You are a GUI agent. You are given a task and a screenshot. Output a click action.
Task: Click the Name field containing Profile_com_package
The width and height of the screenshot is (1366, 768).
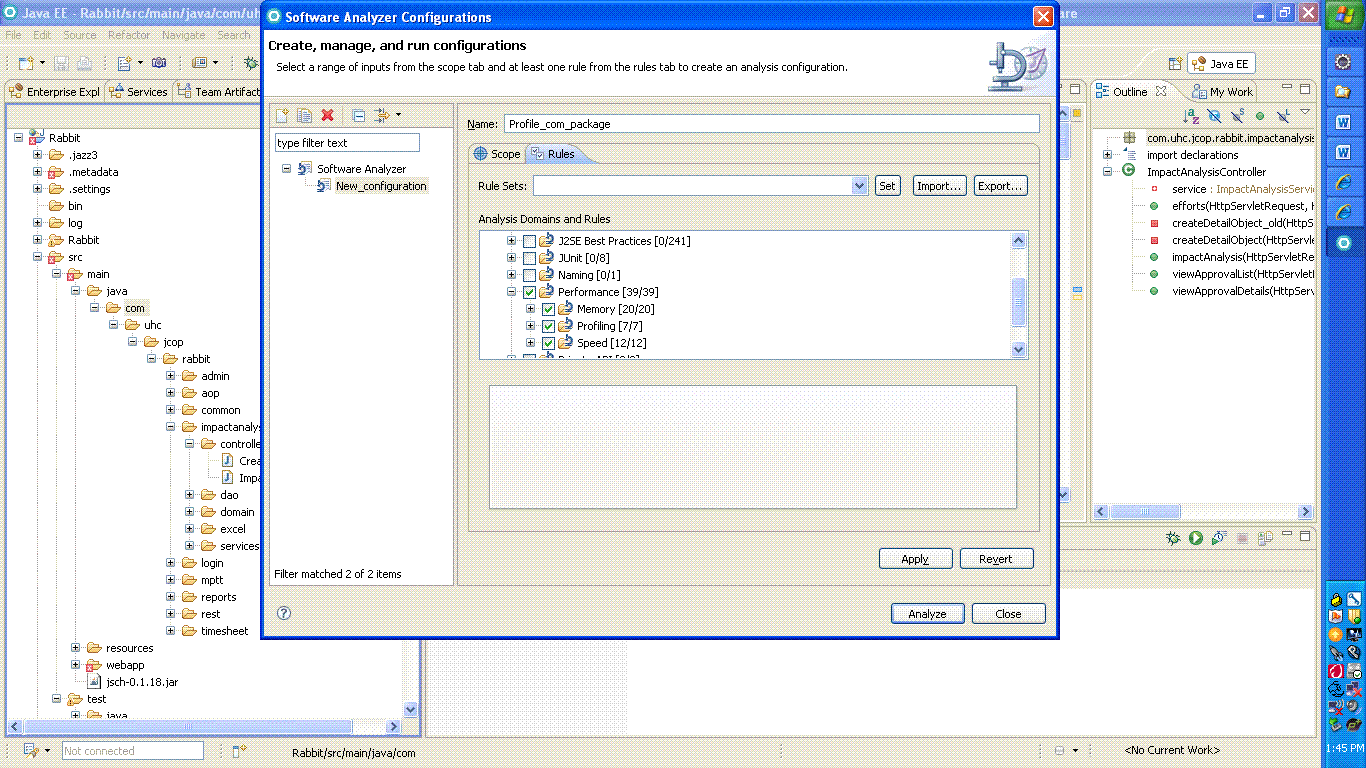point(771,124)
